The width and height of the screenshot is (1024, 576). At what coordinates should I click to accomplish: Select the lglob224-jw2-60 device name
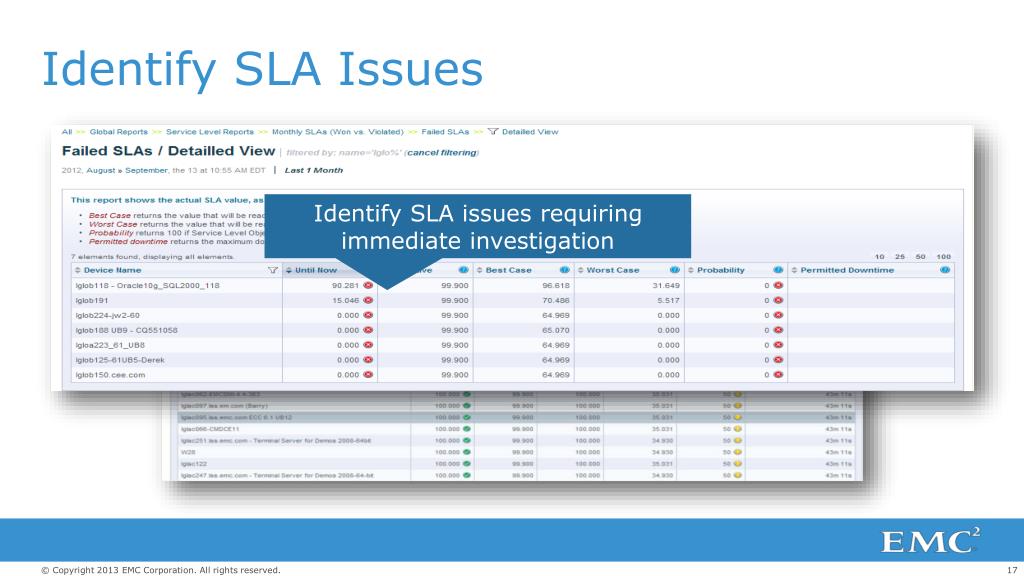coord(107,315)
